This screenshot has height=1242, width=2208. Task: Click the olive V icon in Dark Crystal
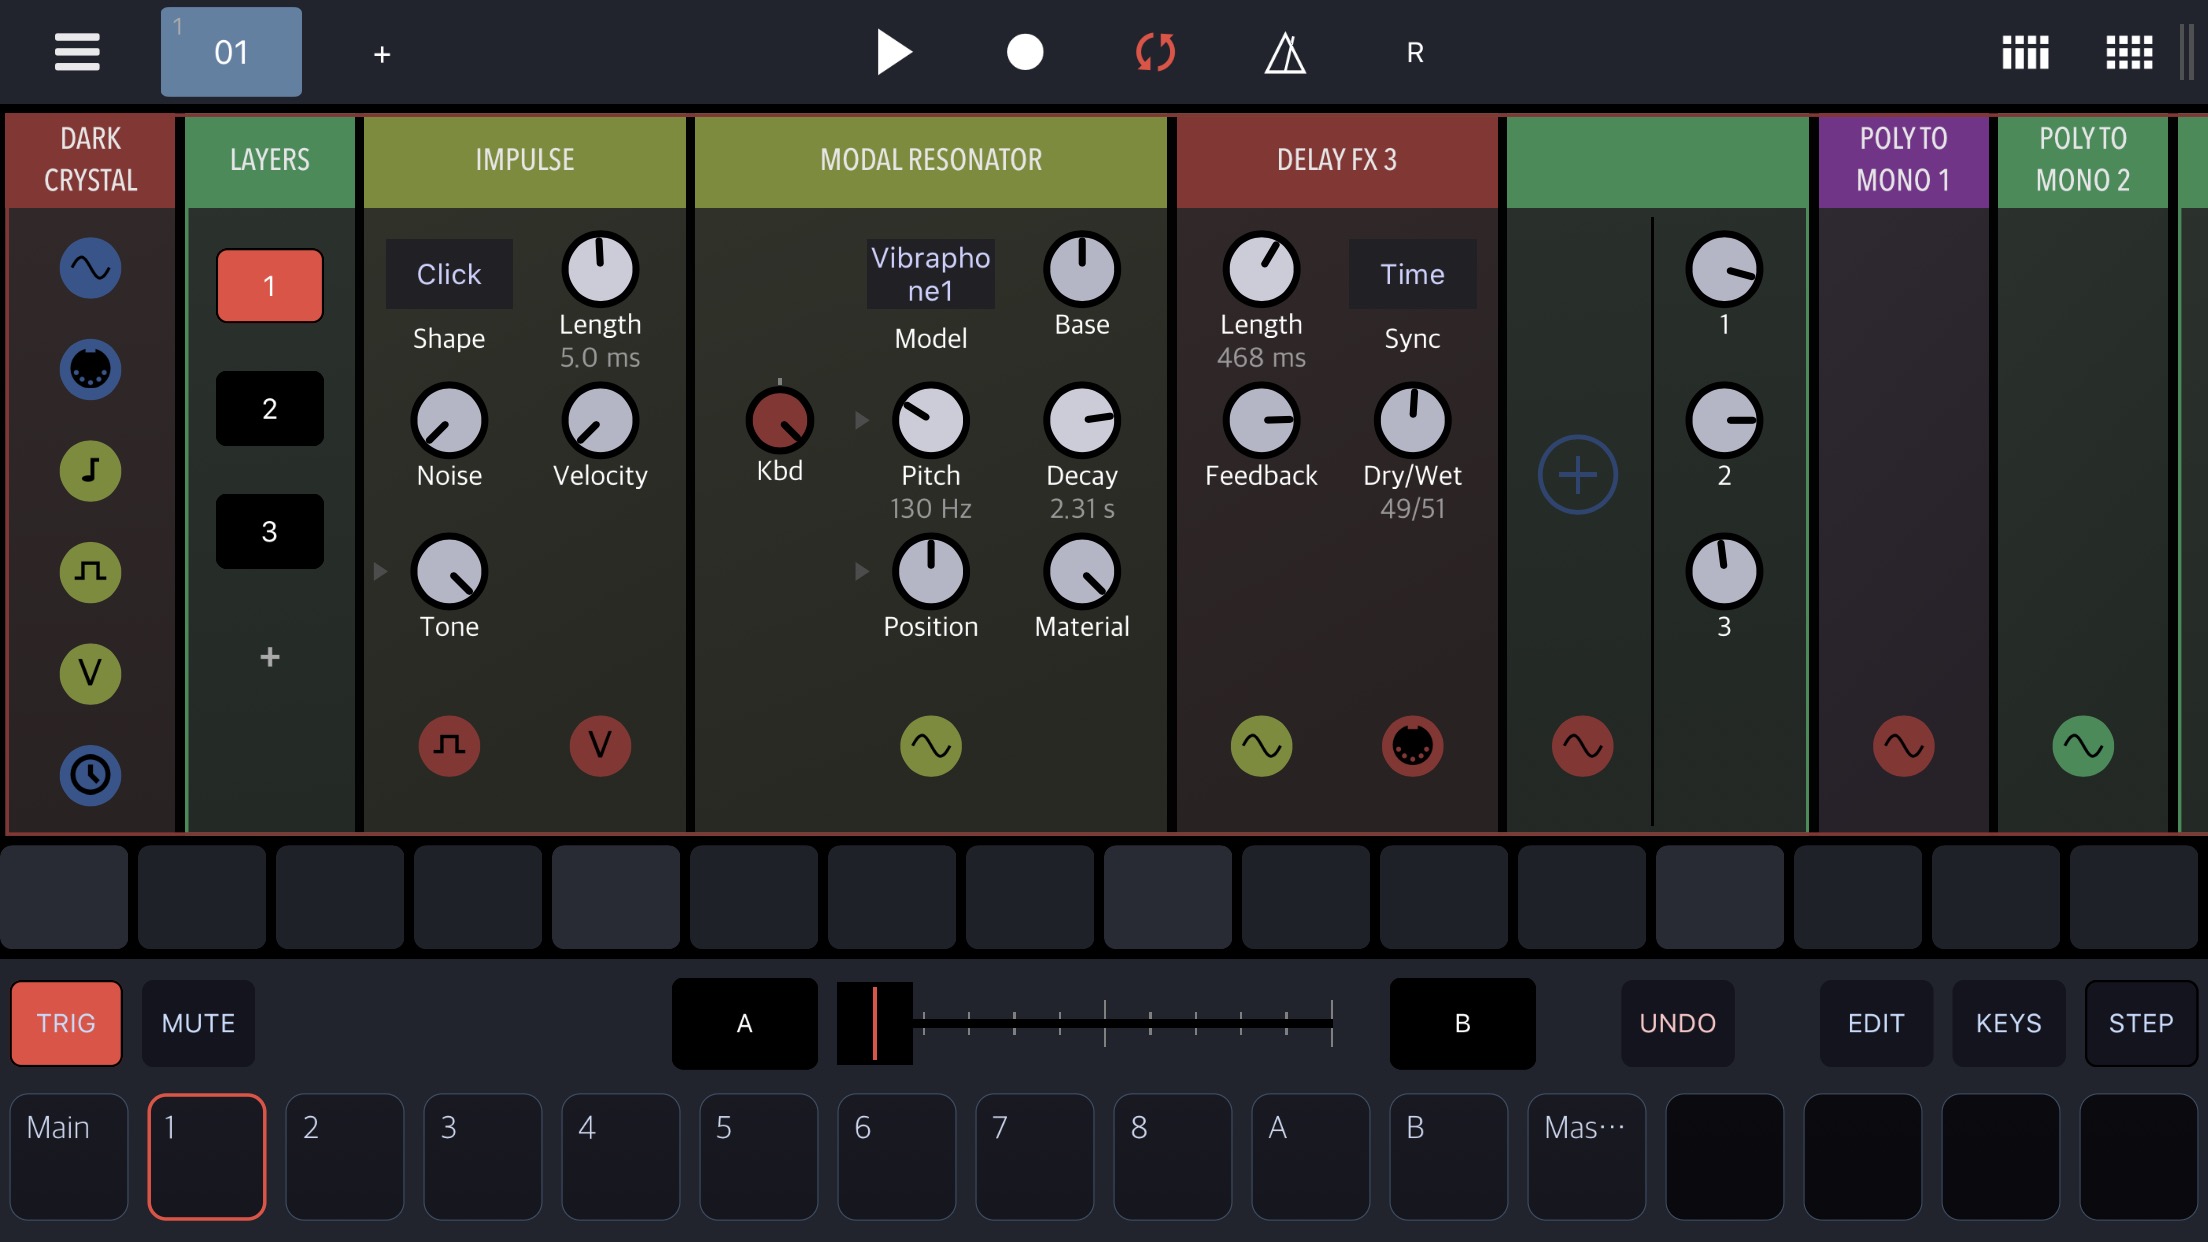click(90, 673)
